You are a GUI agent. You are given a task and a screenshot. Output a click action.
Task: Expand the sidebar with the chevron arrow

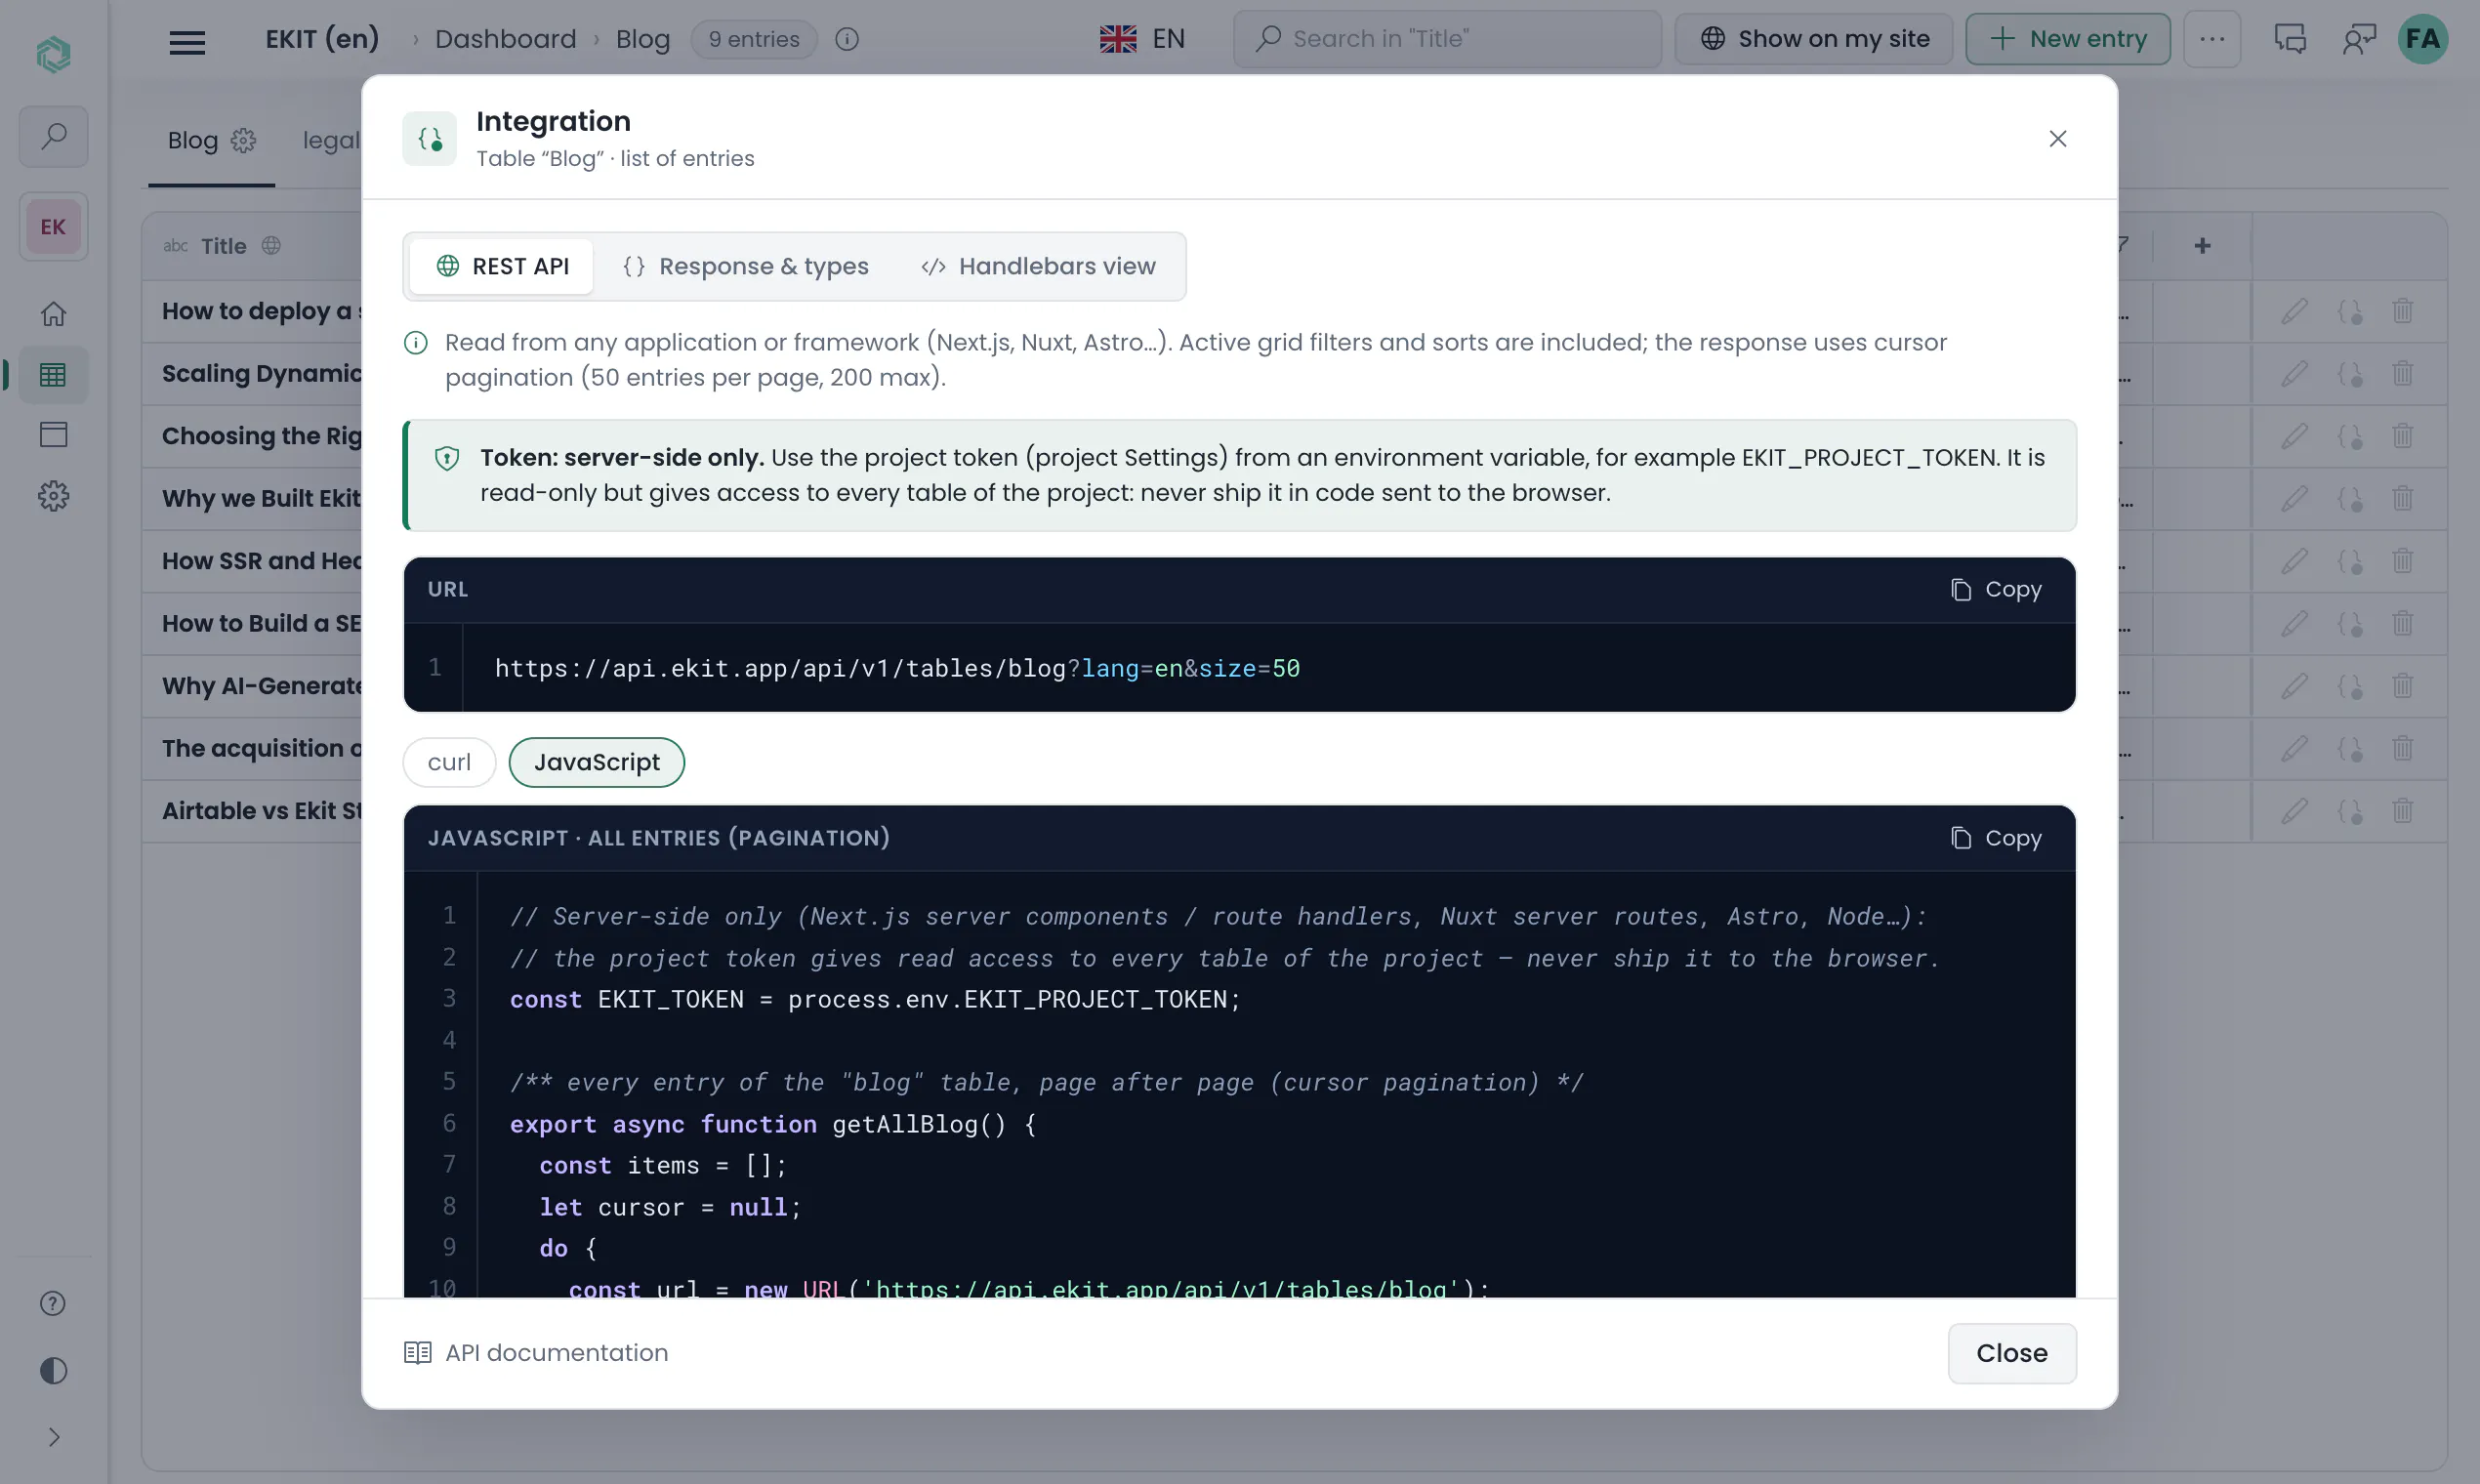click(53, 1438)
